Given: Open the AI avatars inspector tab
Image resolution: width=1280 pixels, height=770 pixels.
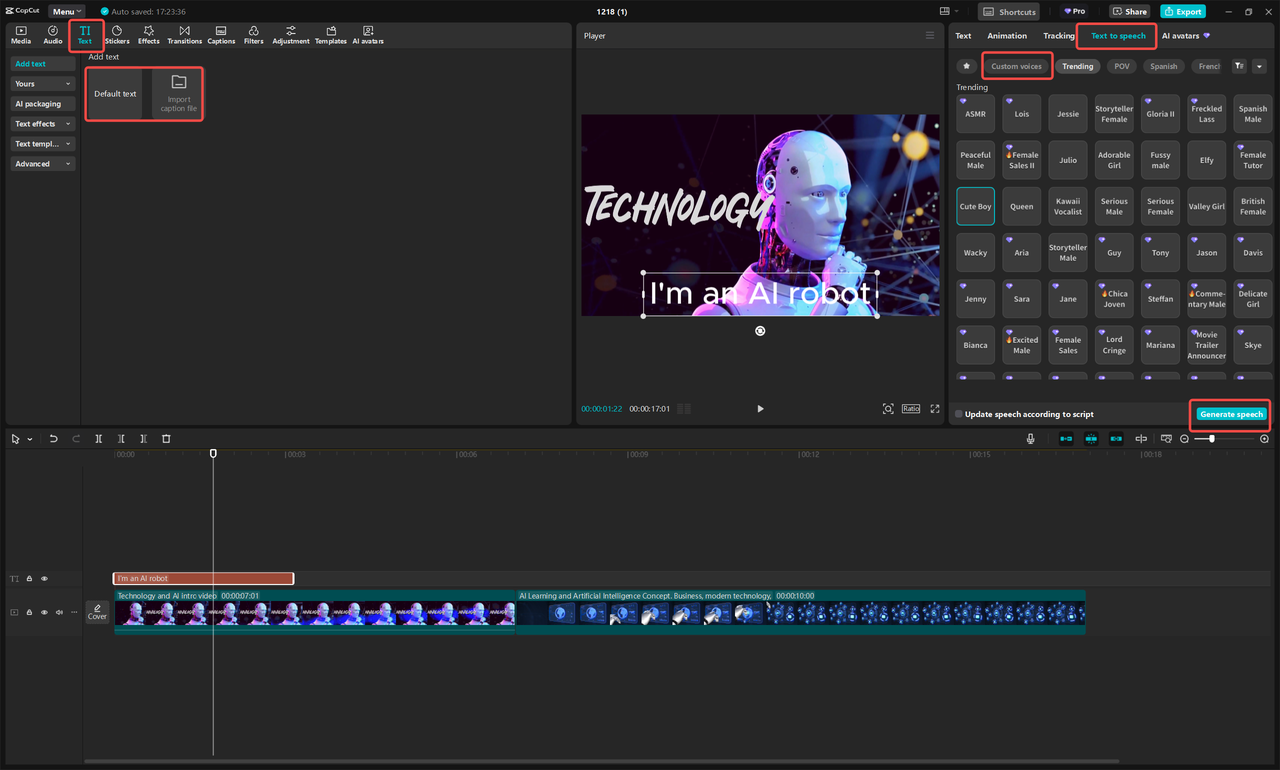Looking at the screenshot, I should pos(1186,36).
